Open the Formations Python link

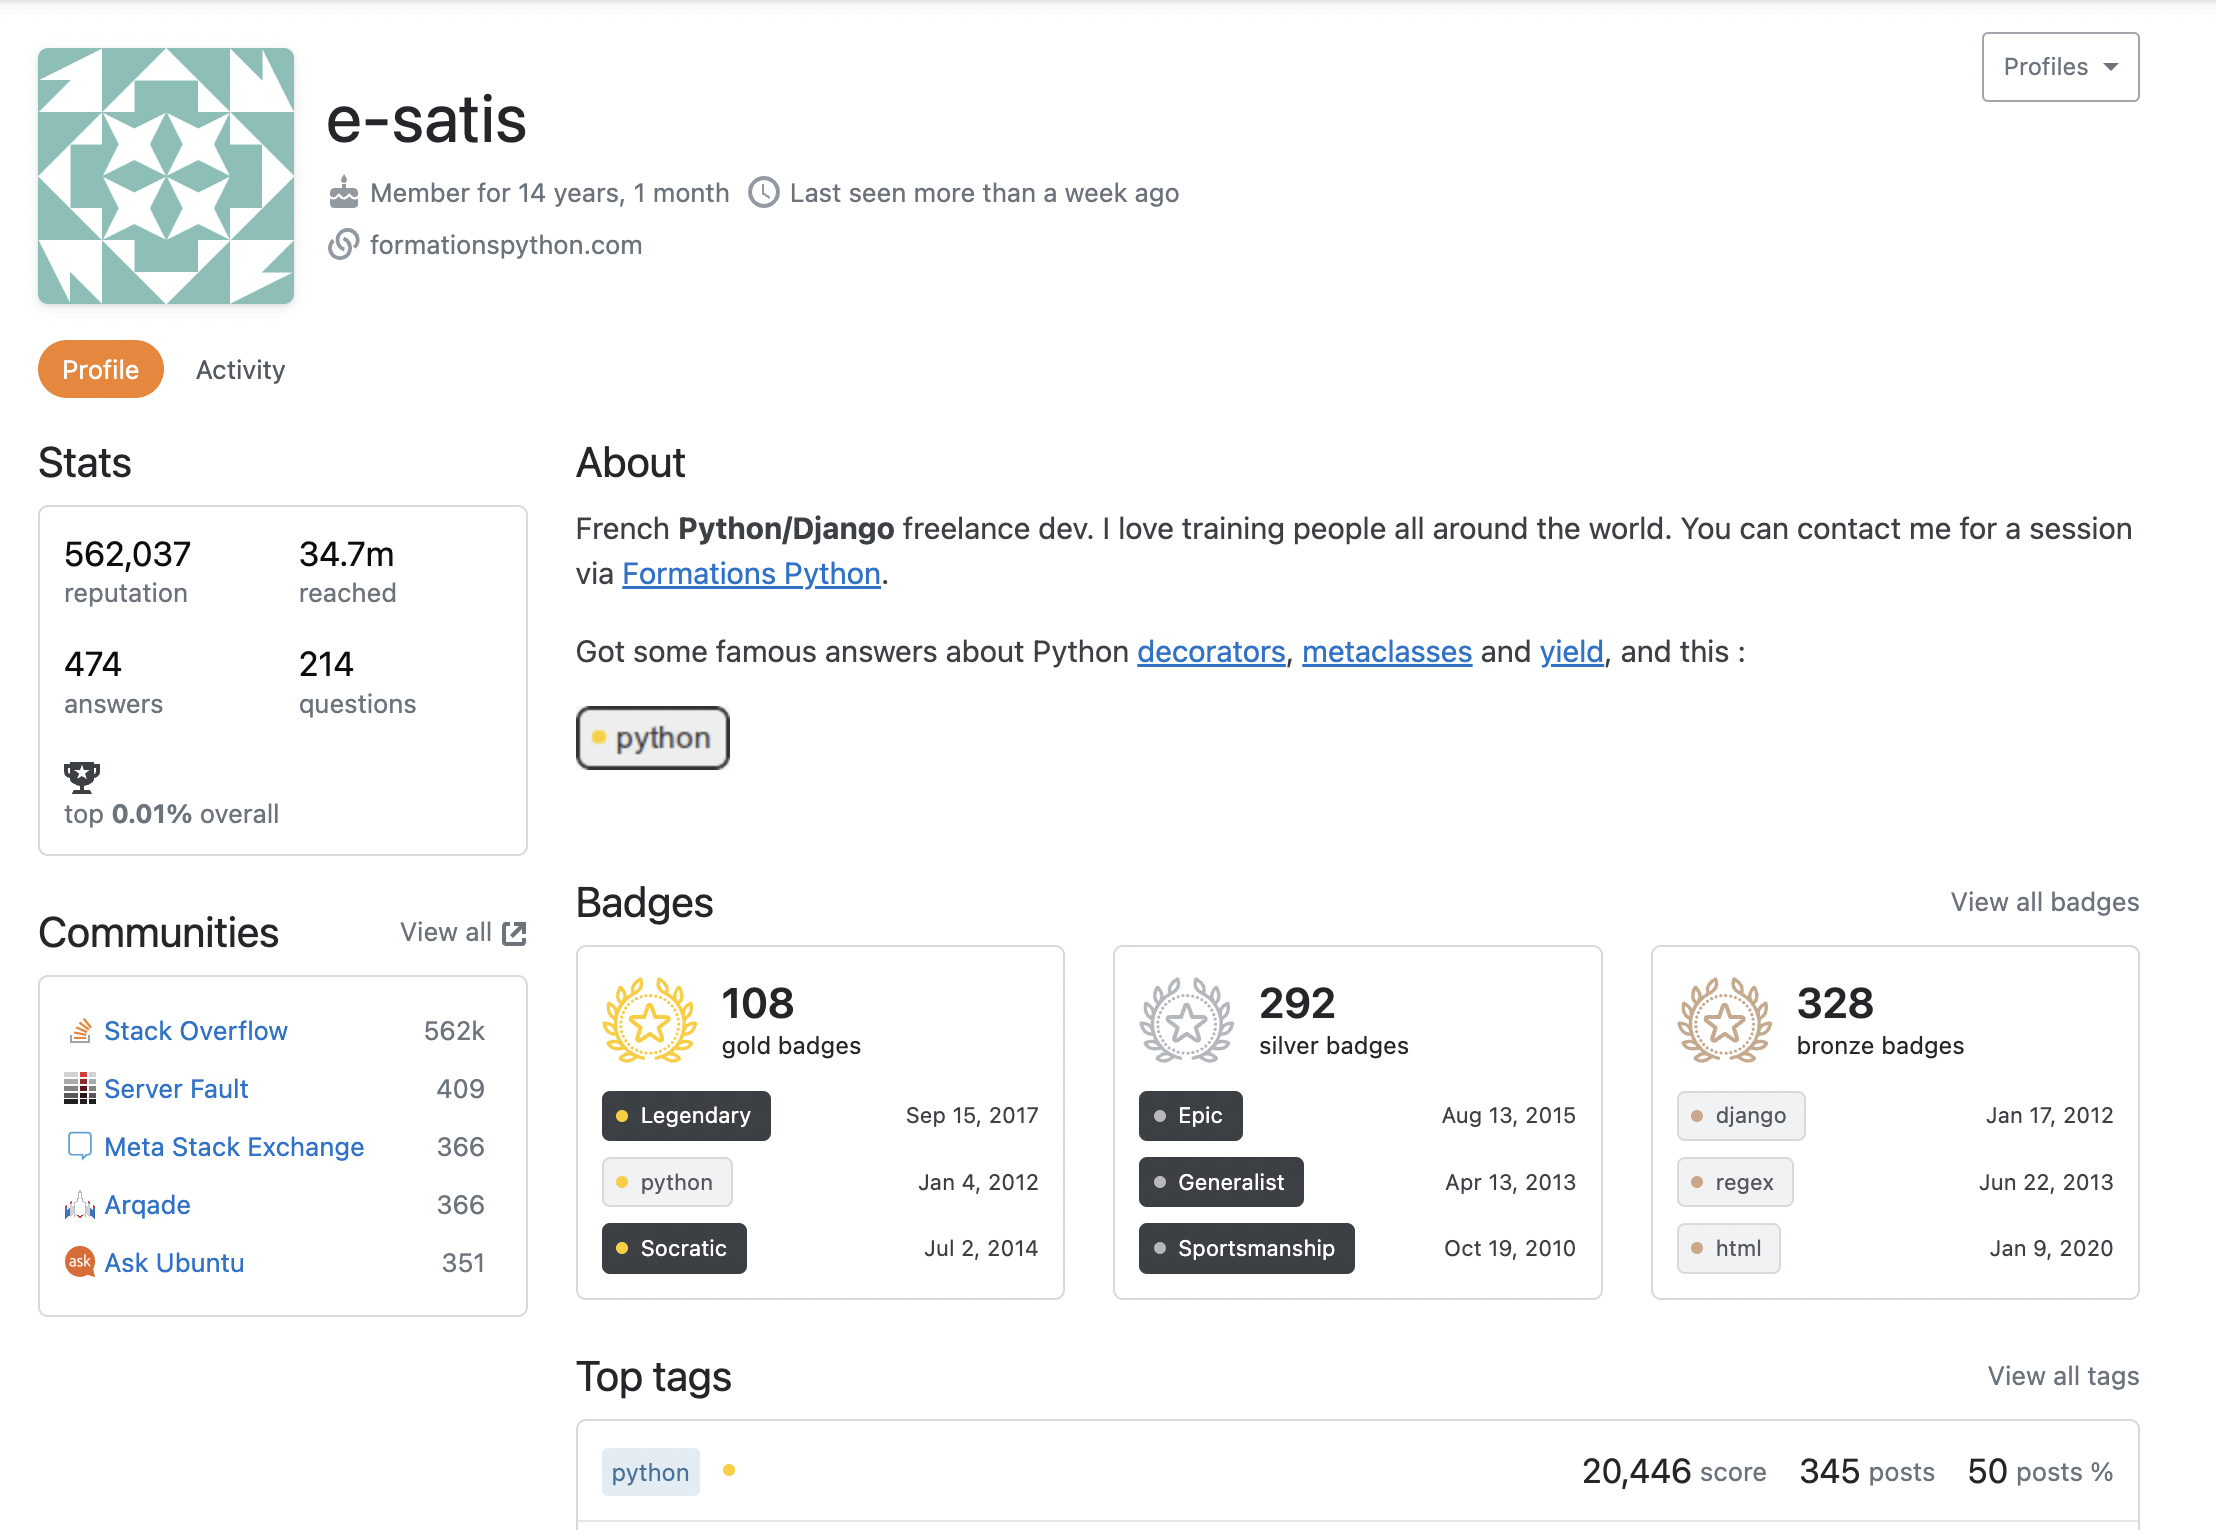tap(751, 574)
